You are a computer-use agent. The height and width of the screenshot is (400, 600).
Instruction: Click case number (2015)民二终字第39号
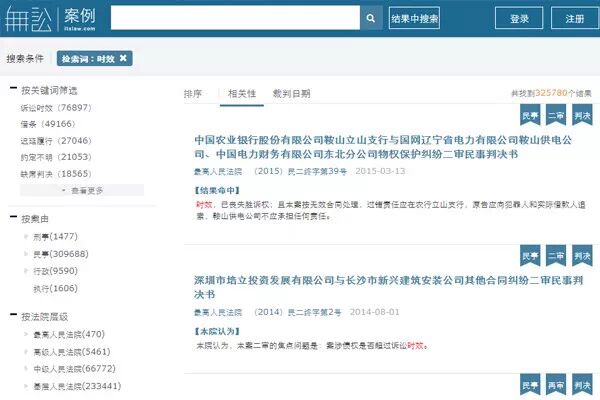pos(300,171)
